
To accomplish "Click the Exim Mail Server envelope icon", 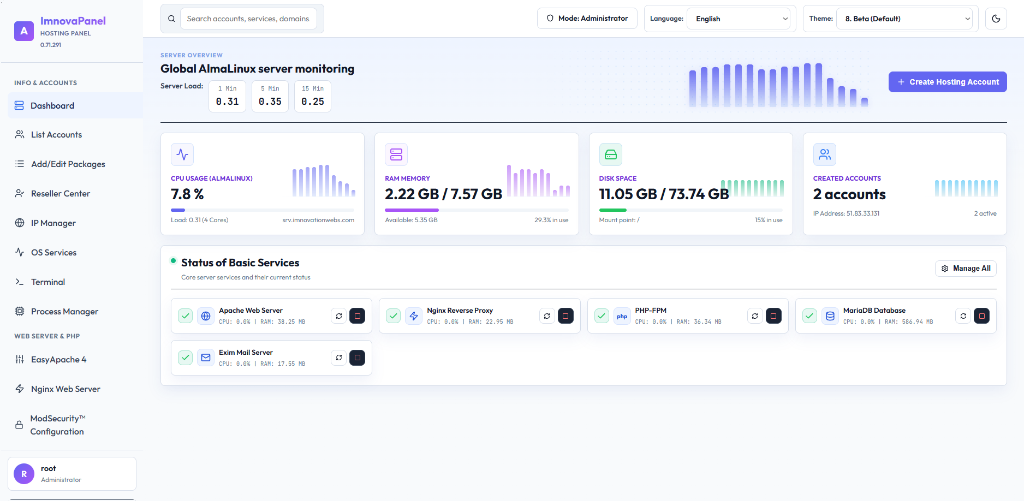I will pos(206,358).
